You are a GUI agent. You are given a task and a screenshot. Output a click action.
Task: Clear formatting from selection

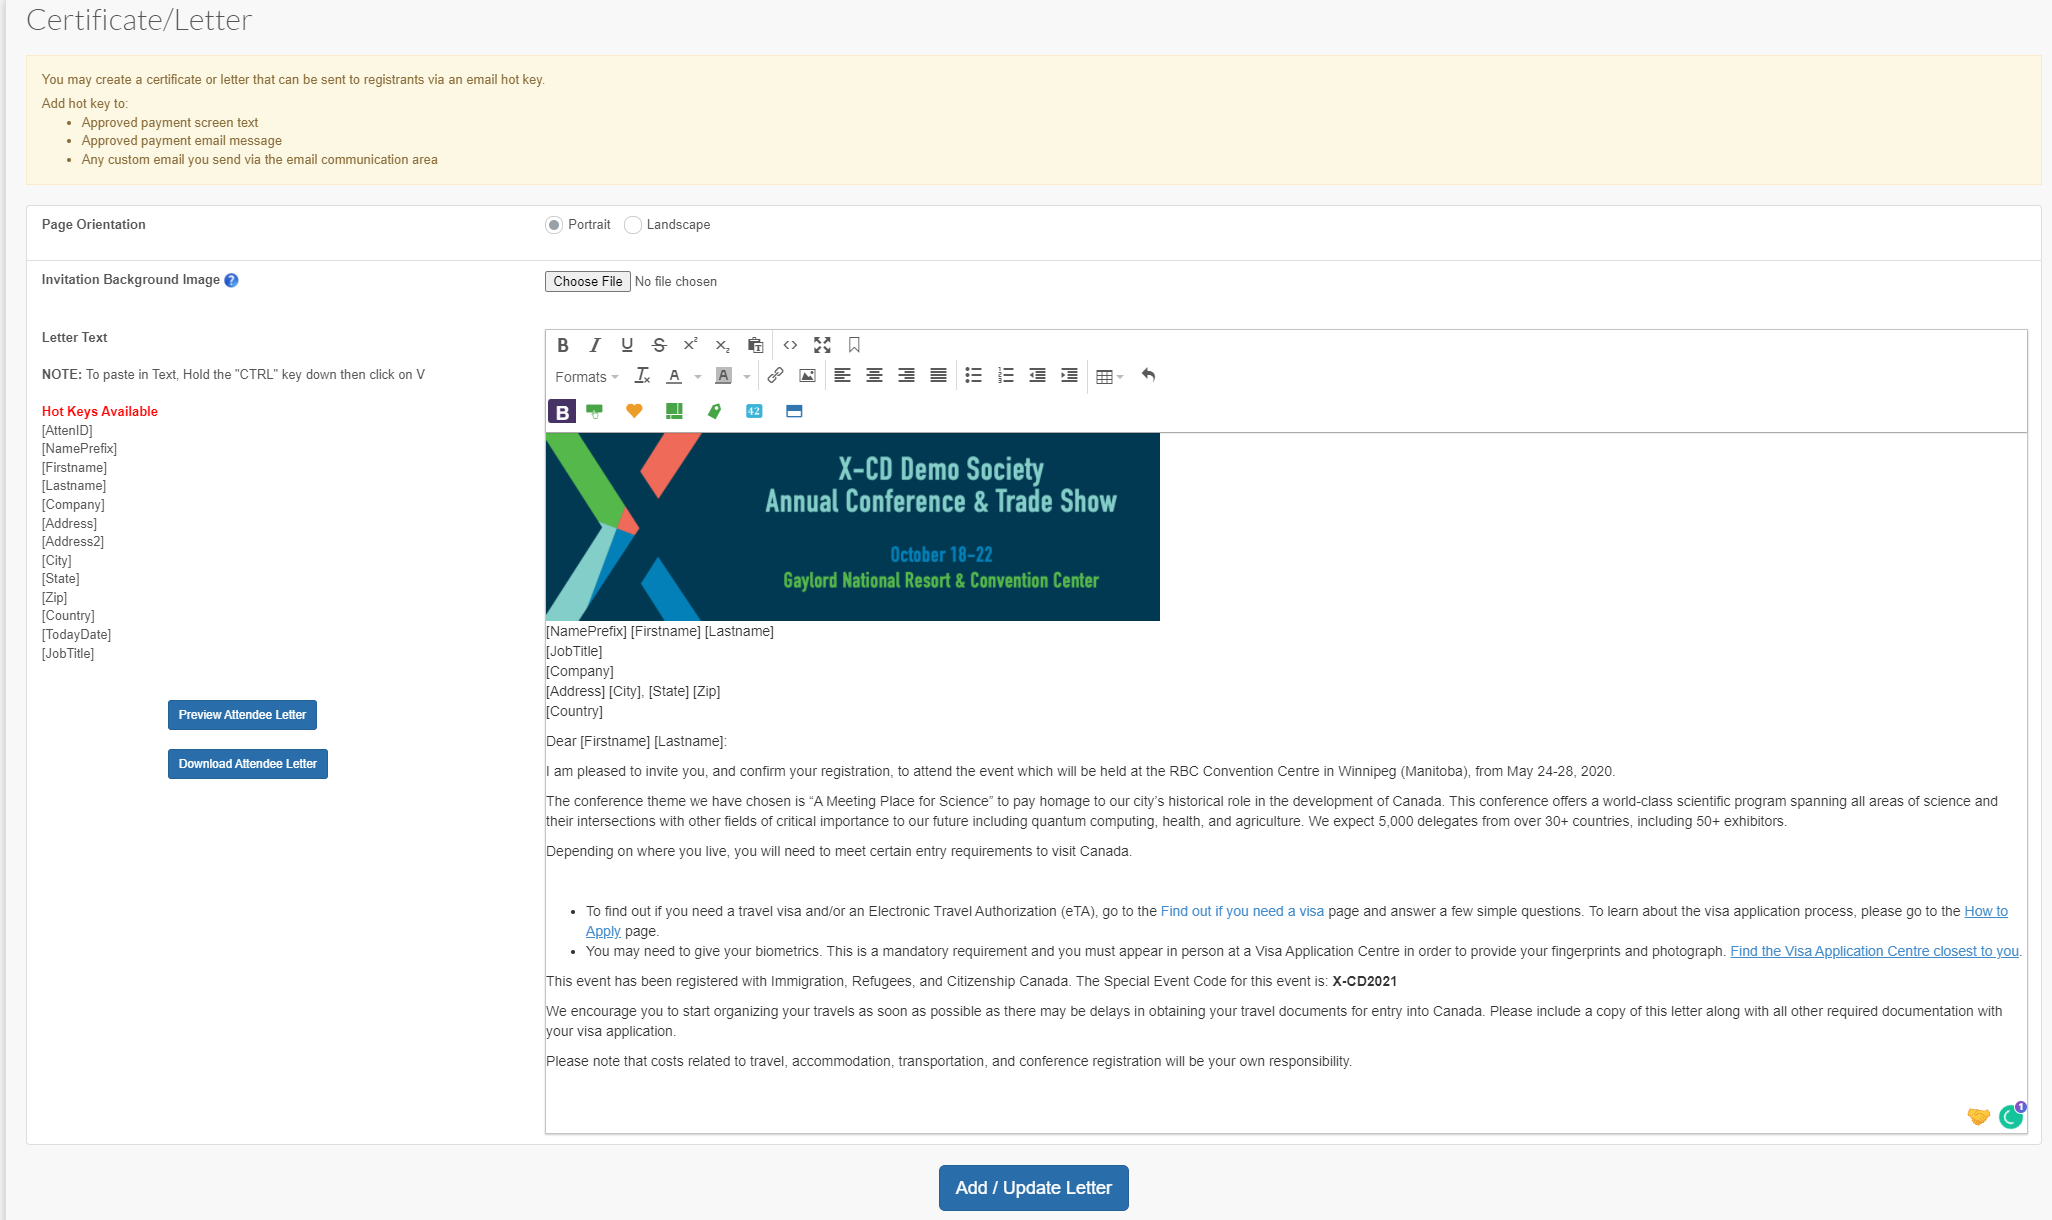(642, 376)
